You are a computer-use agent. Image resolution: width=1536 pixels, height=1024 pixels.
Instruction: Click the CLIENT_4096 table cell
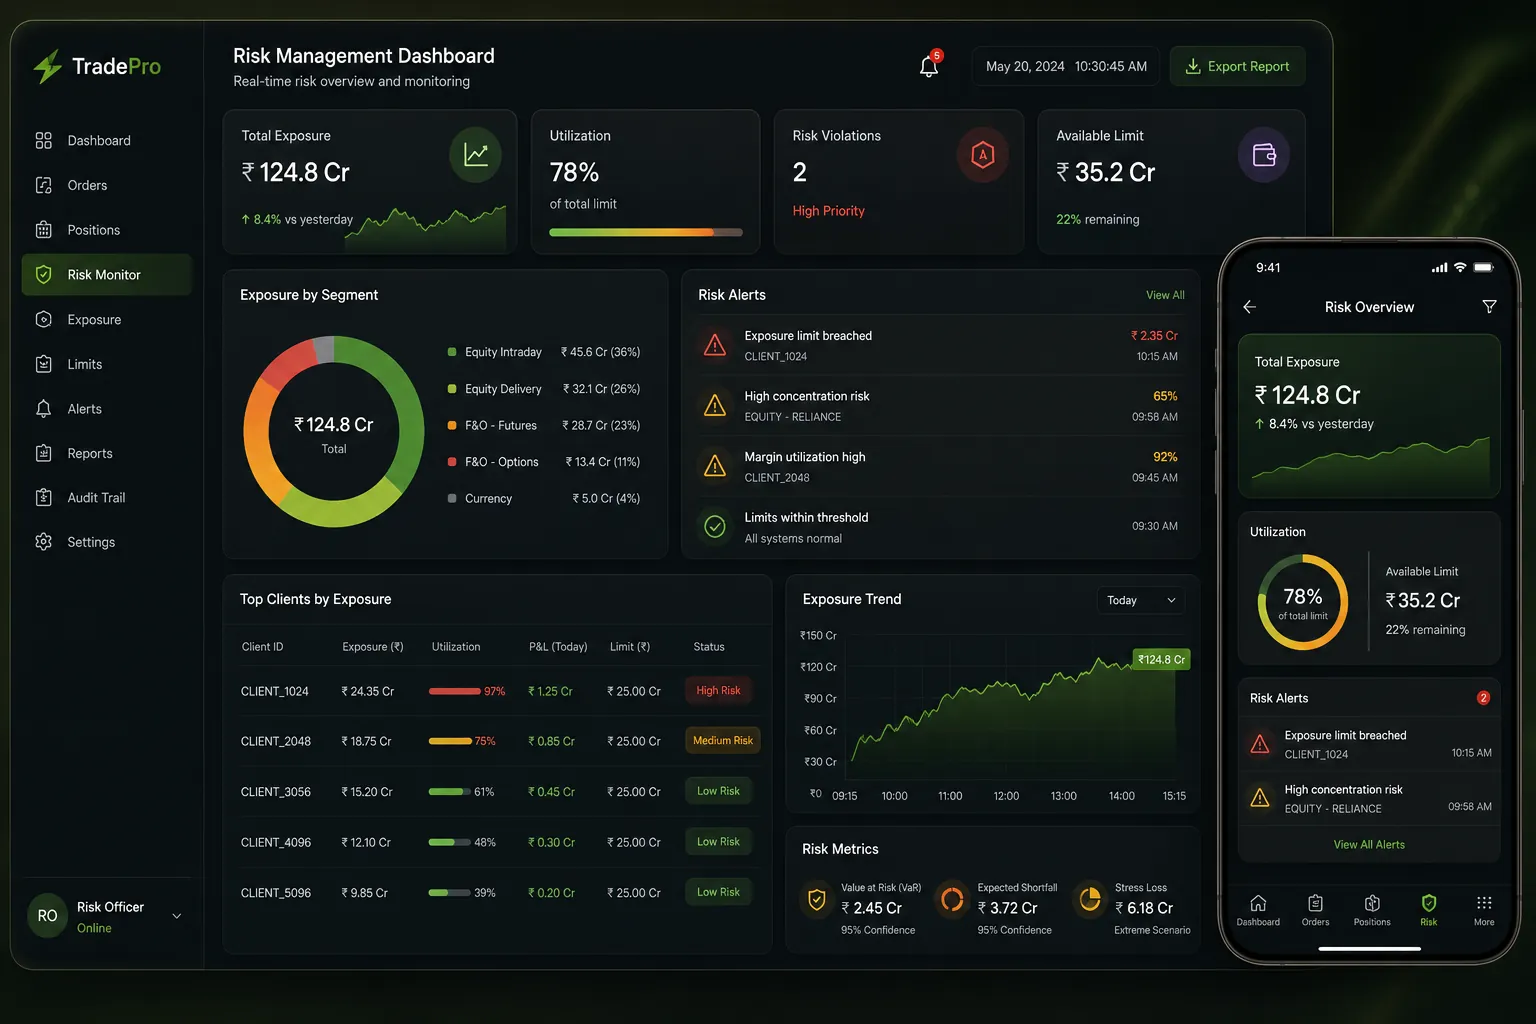pos(276,842)
